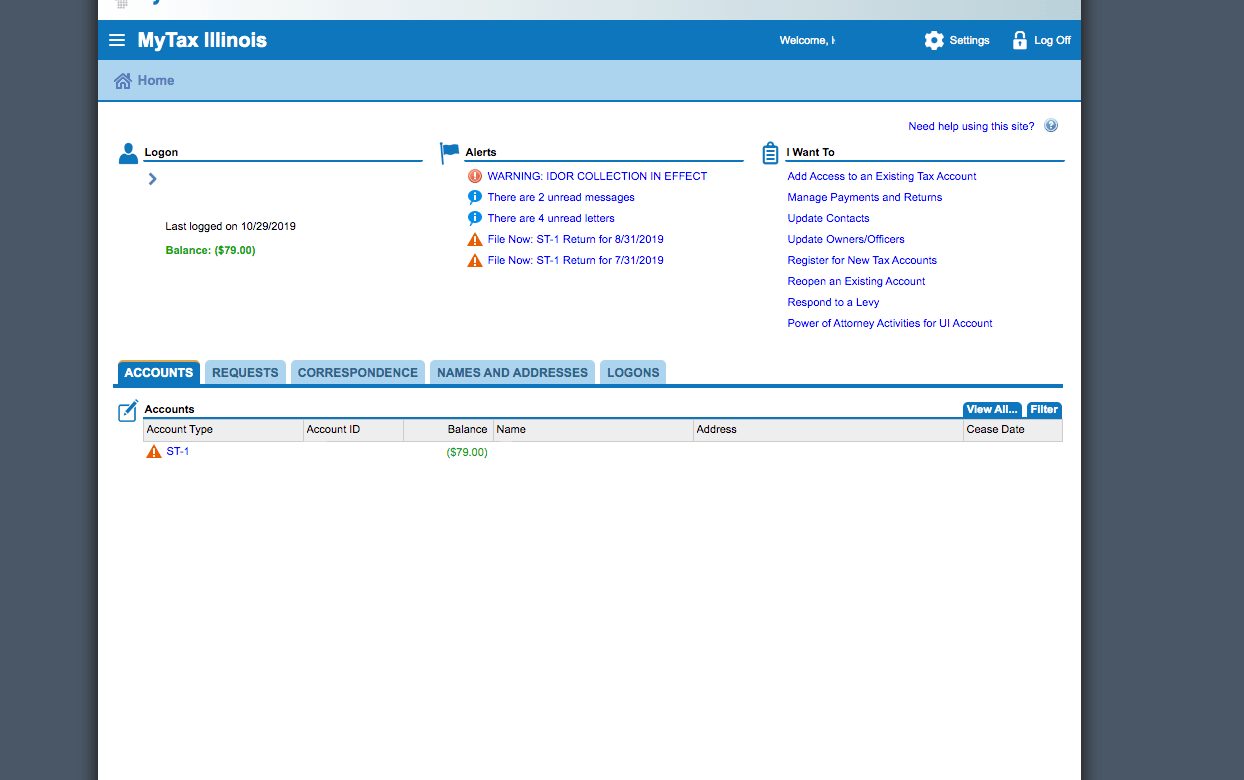1244x780 pixels.
Task: Open 'Need help using this site?' link
Action: coord(971,126)
